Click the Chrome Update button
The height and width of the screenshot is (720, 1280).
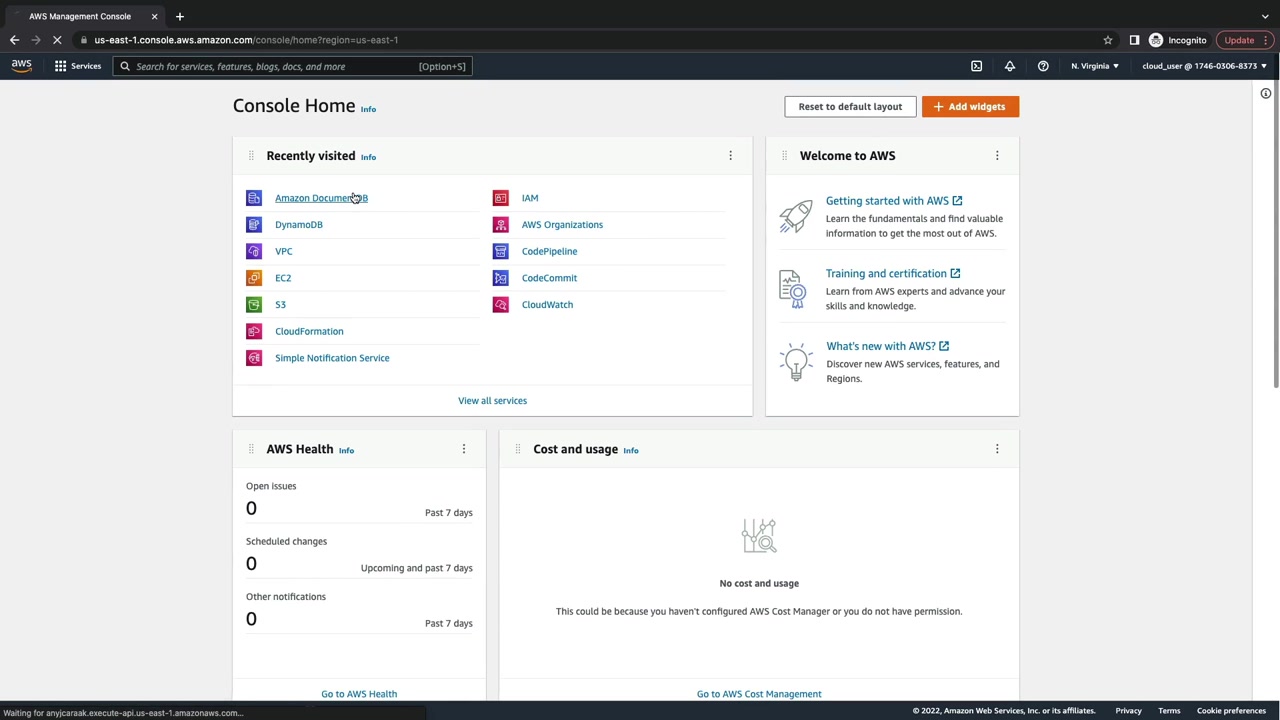(x=1239, y=40)
